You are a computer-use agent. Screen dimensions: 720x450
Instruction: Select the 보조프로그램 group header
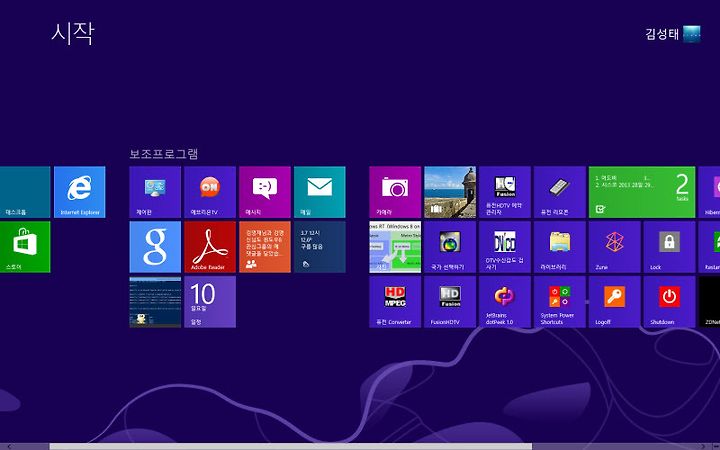(x=163, y=153)
